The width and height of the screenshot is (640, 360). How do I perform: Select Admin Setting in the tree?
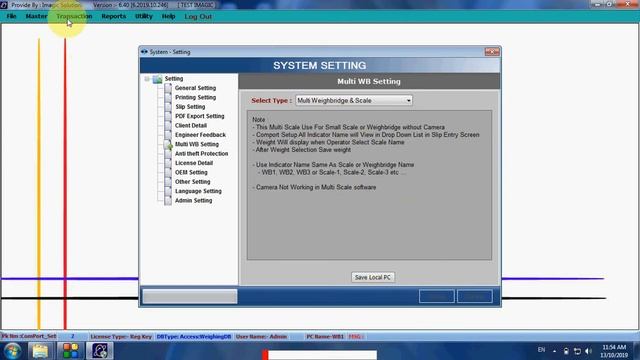193,201
